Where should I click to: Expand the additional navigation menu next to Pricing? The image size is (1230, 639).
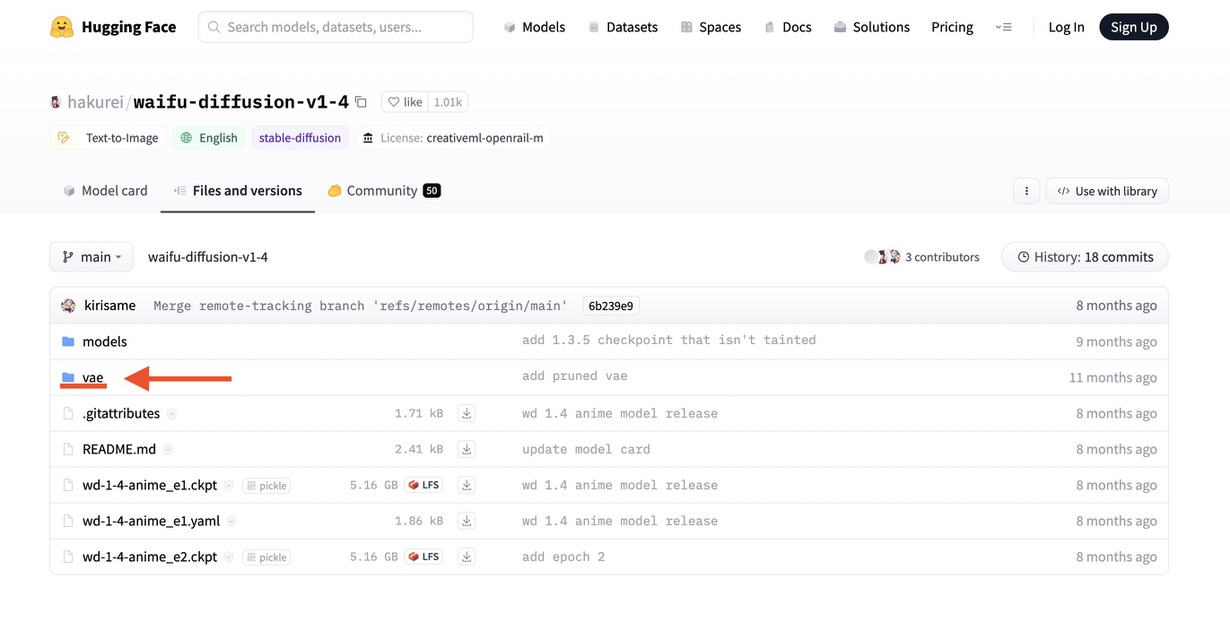[x=1004, y=27]
